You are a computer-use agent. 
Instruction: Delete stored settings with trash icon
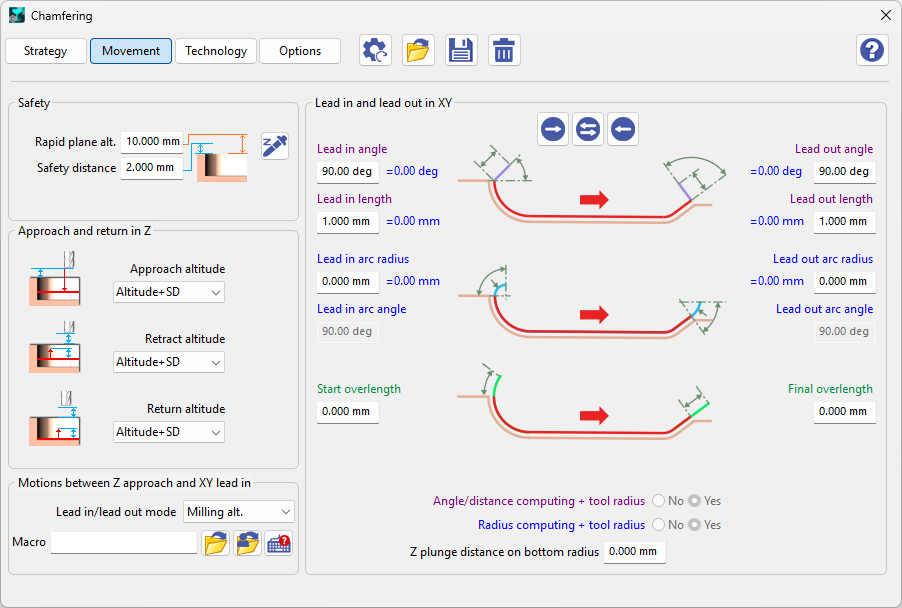504,49
